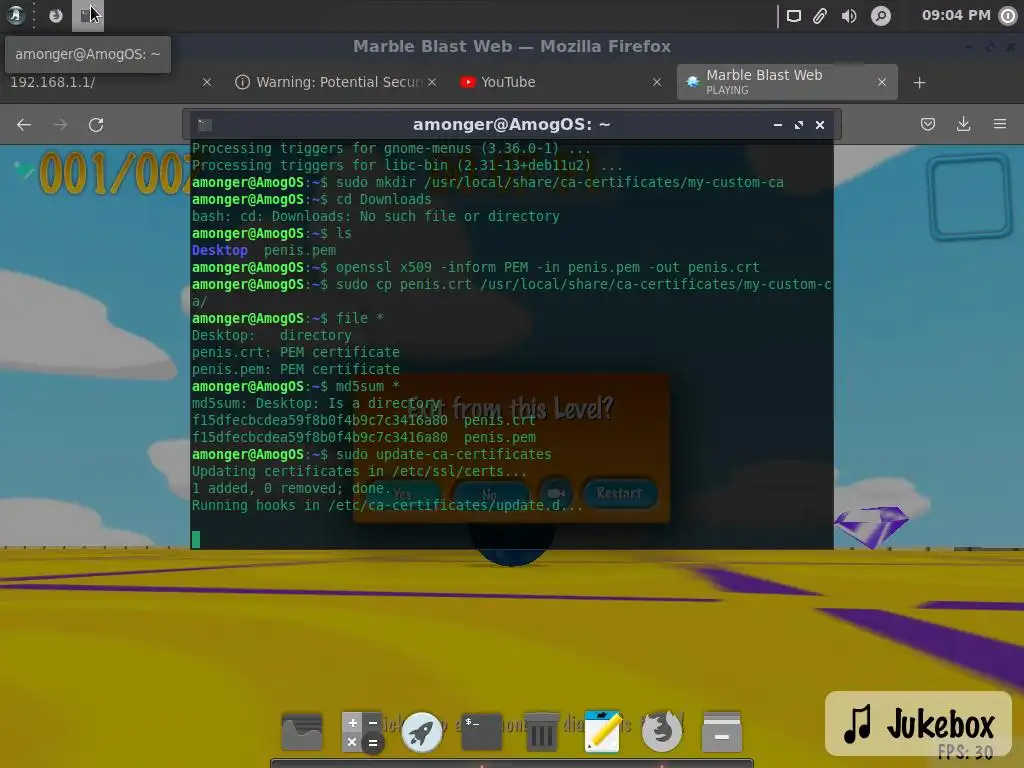1024x768 pixels.
Task: Click the Firefox window title bar text
Action: tap(512, 46)
